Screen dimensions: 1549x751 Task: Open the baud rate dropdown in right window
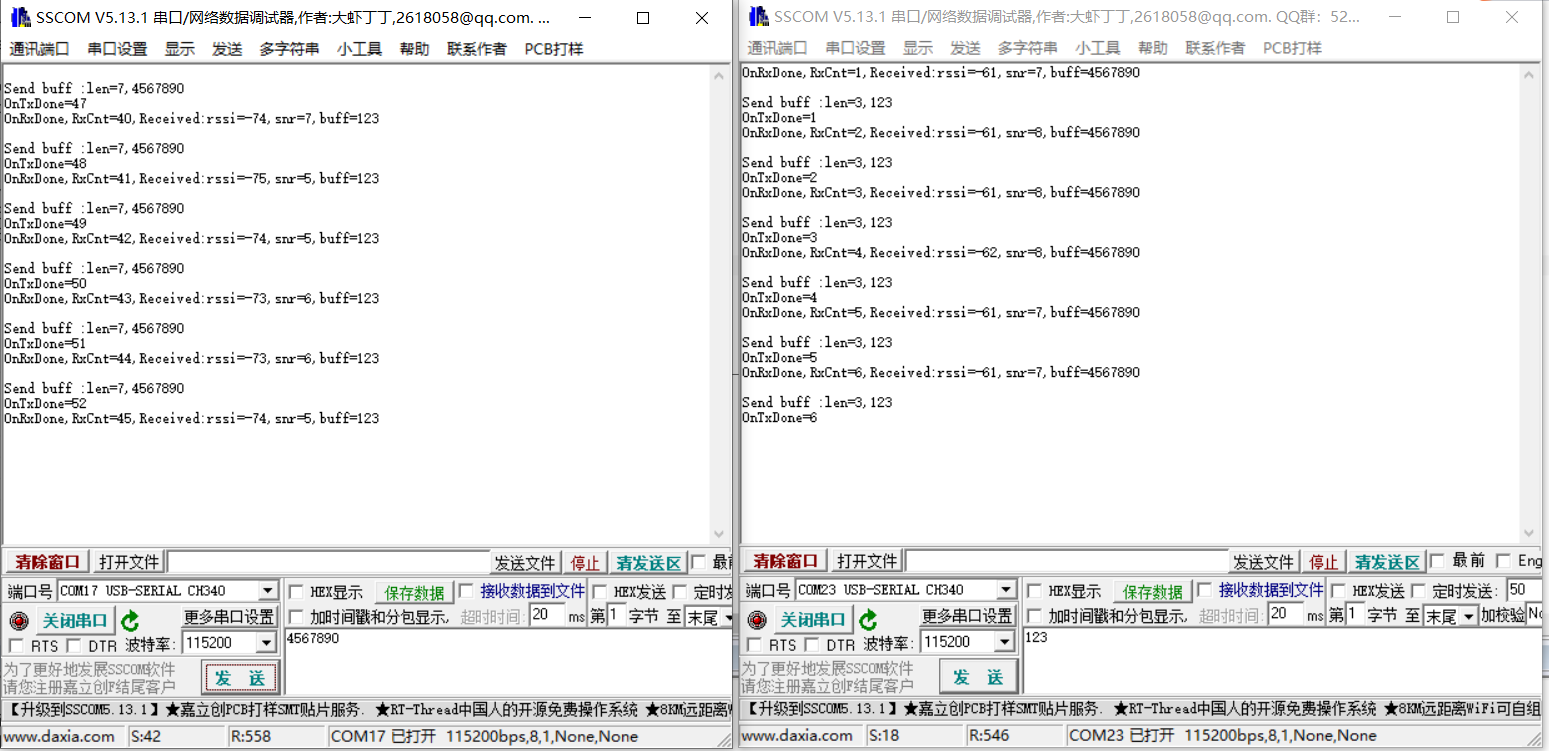1004,643
